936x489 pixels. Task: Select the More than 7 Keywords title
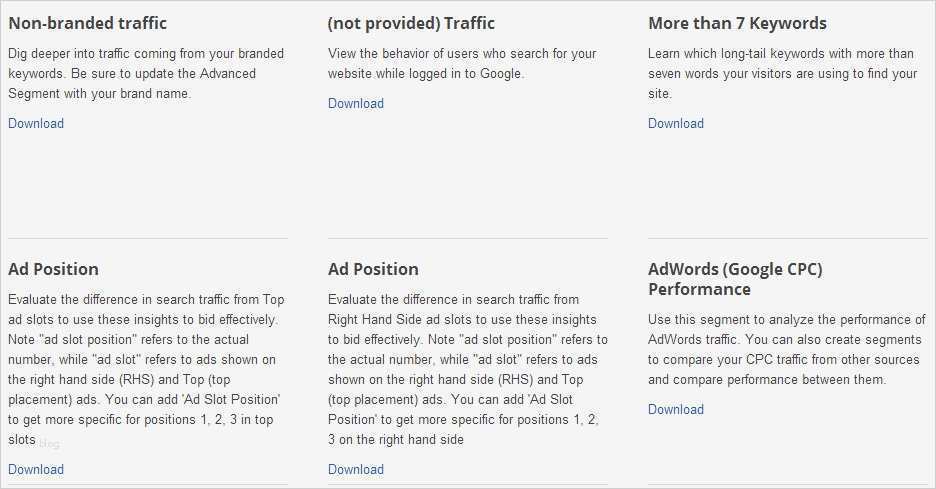pos(737,23)
